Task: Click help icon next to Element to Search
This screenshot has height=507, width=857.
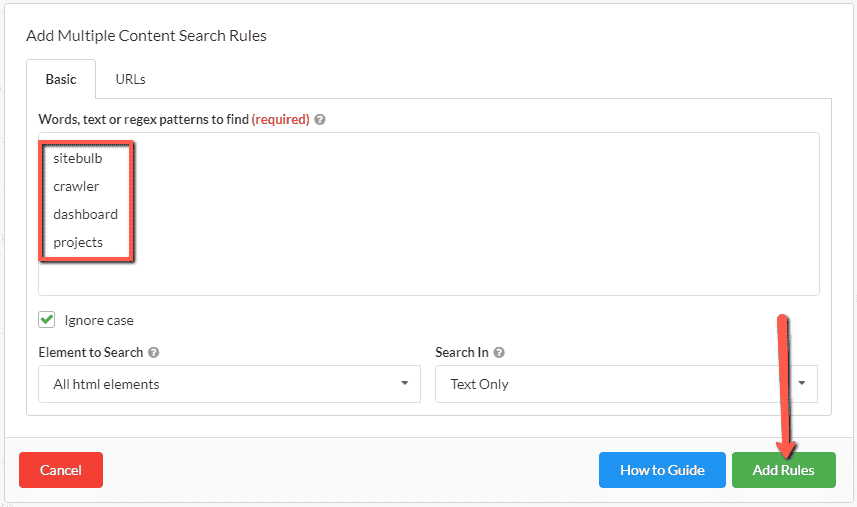Action: 154,352
